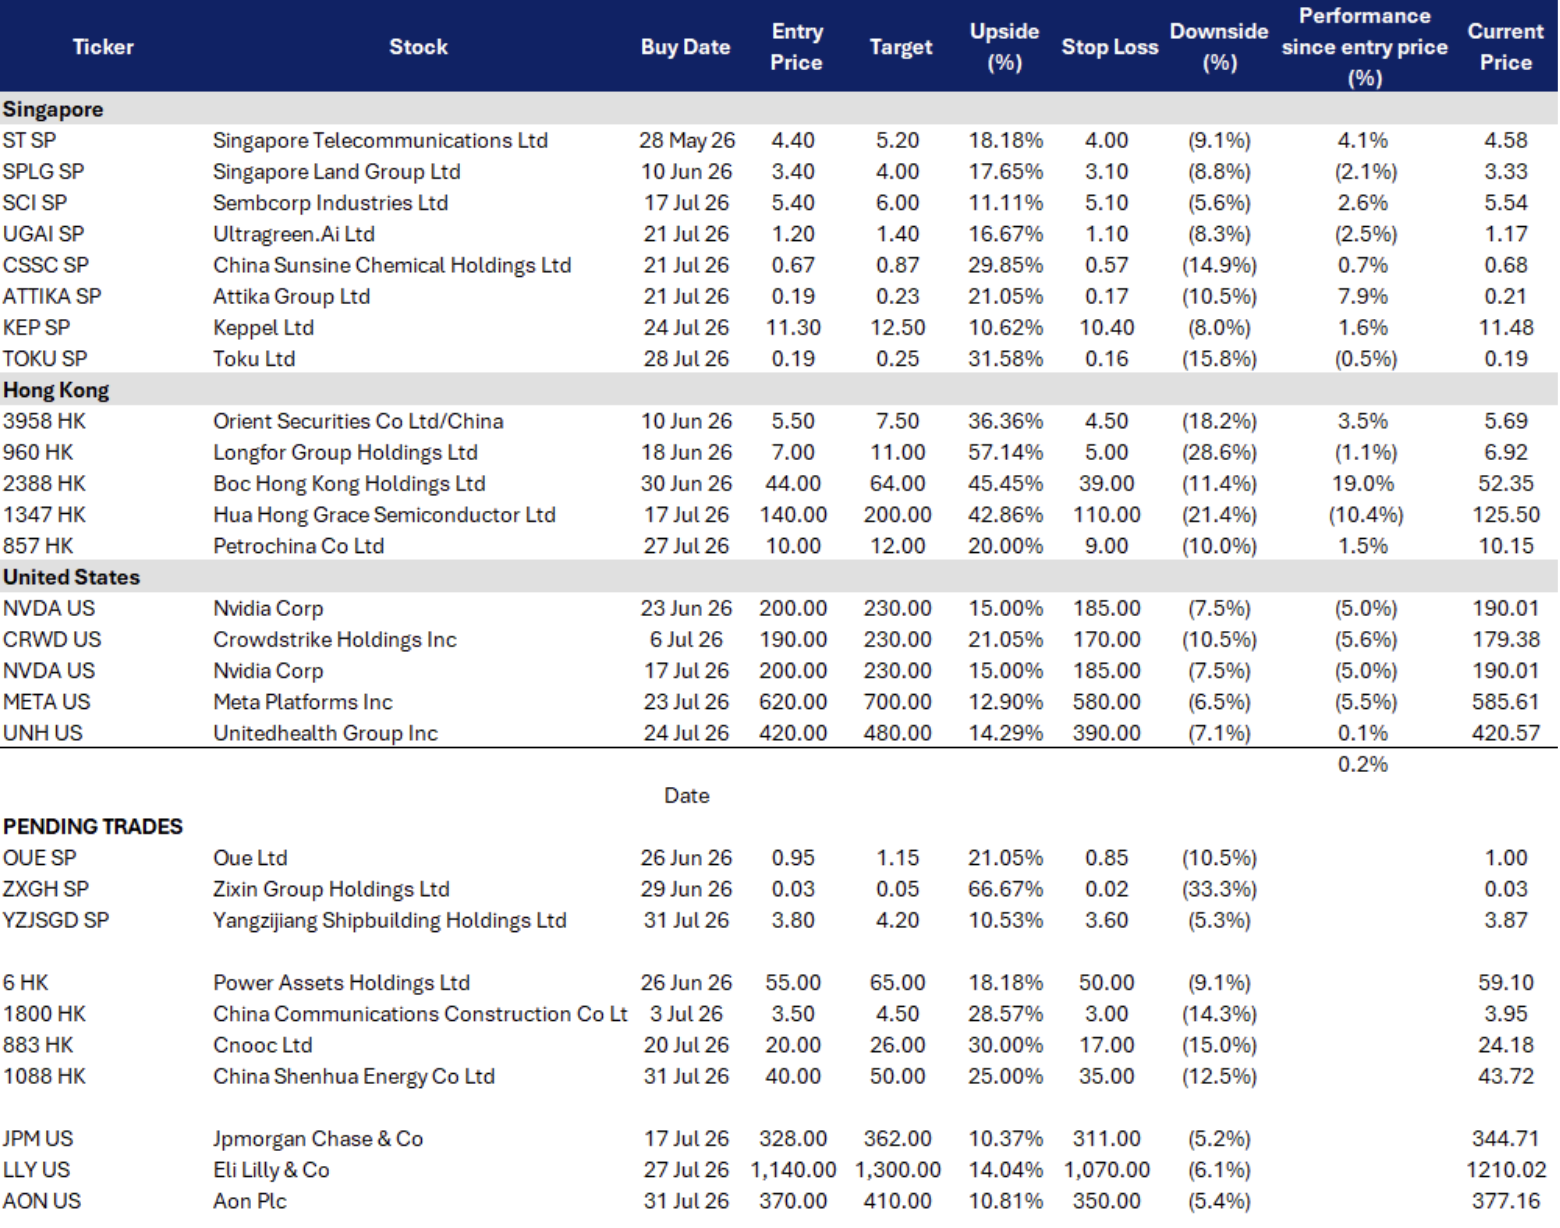Click the Stock column header
This screenshot has height=1228, width=1560.
tap(418, 47)
